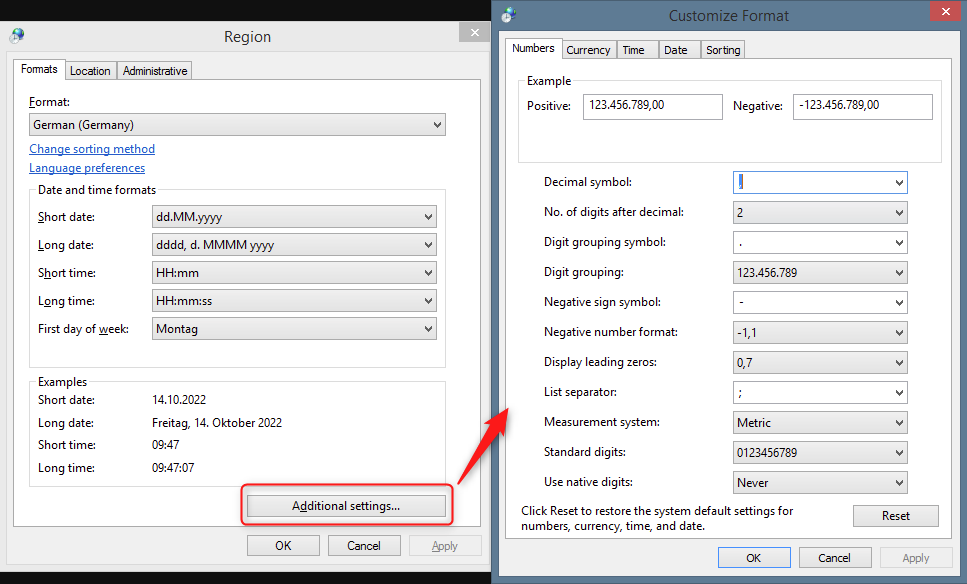Open the Decimal symbol combo box

(820, 183)
